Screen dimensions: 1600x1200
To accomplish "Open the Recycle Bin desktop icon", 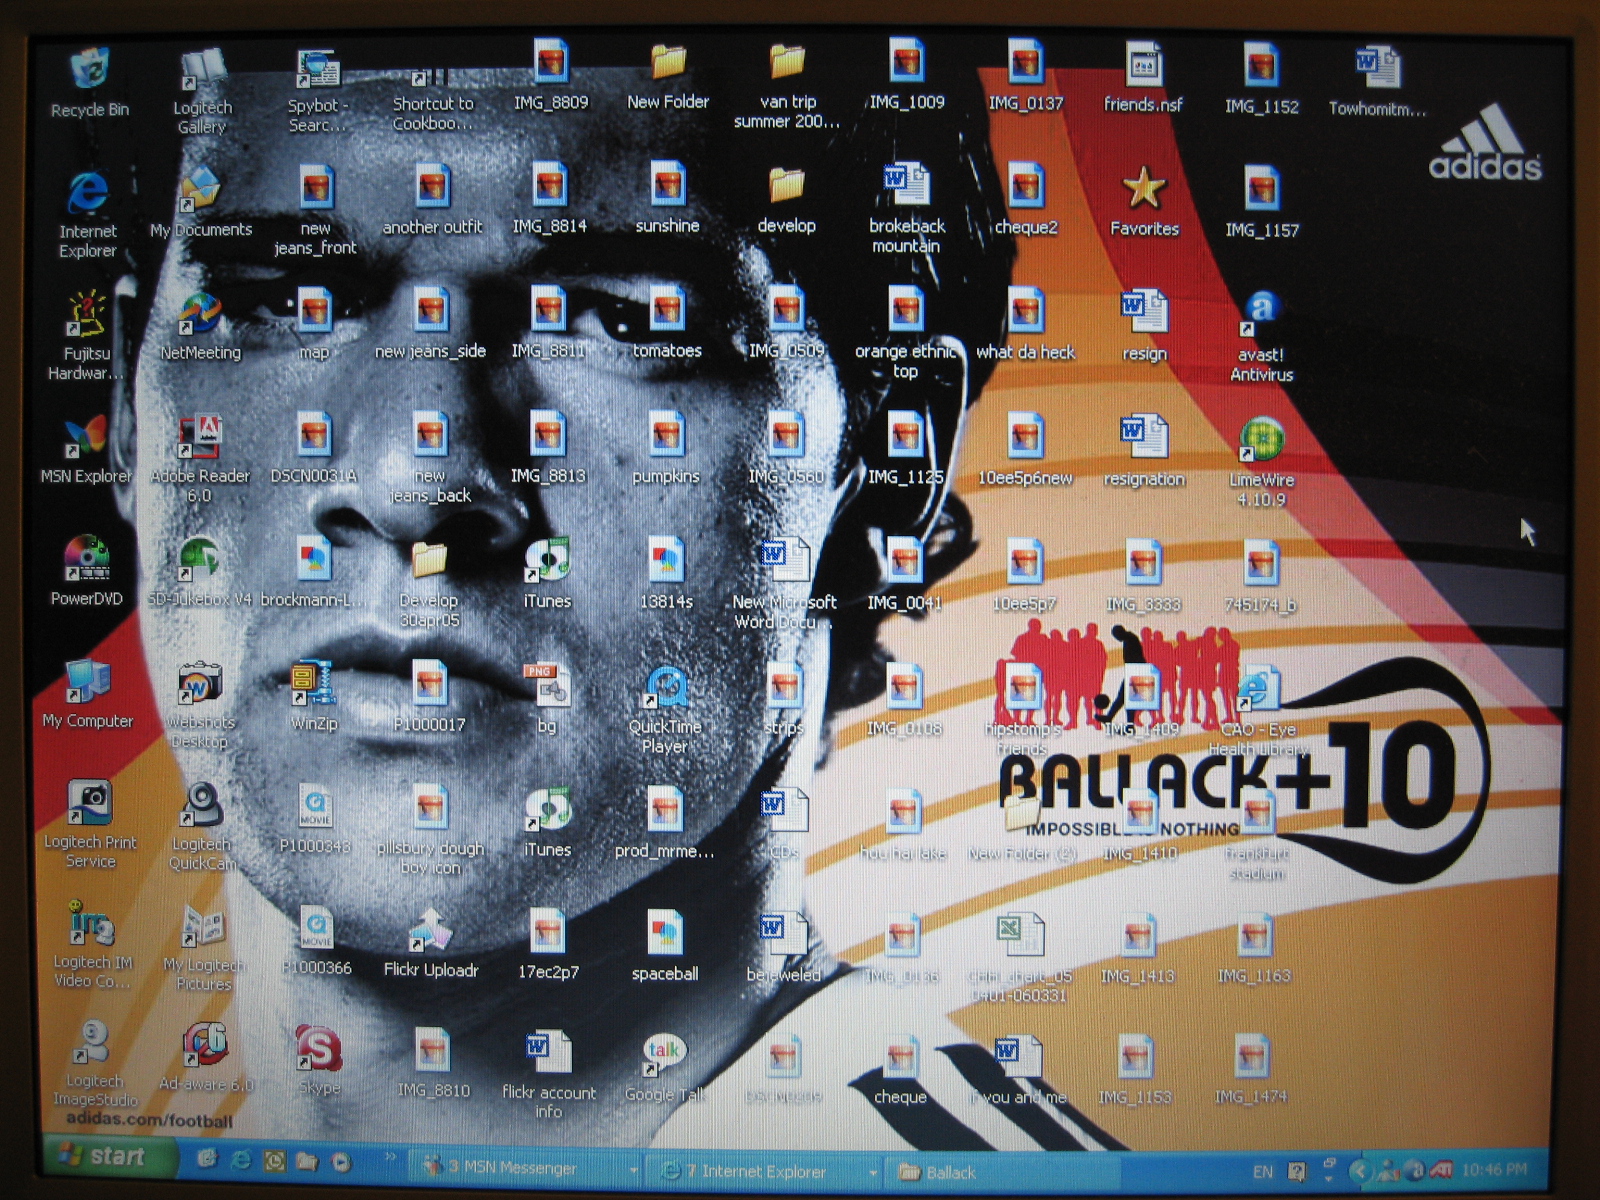I will (x=90, y=68).
